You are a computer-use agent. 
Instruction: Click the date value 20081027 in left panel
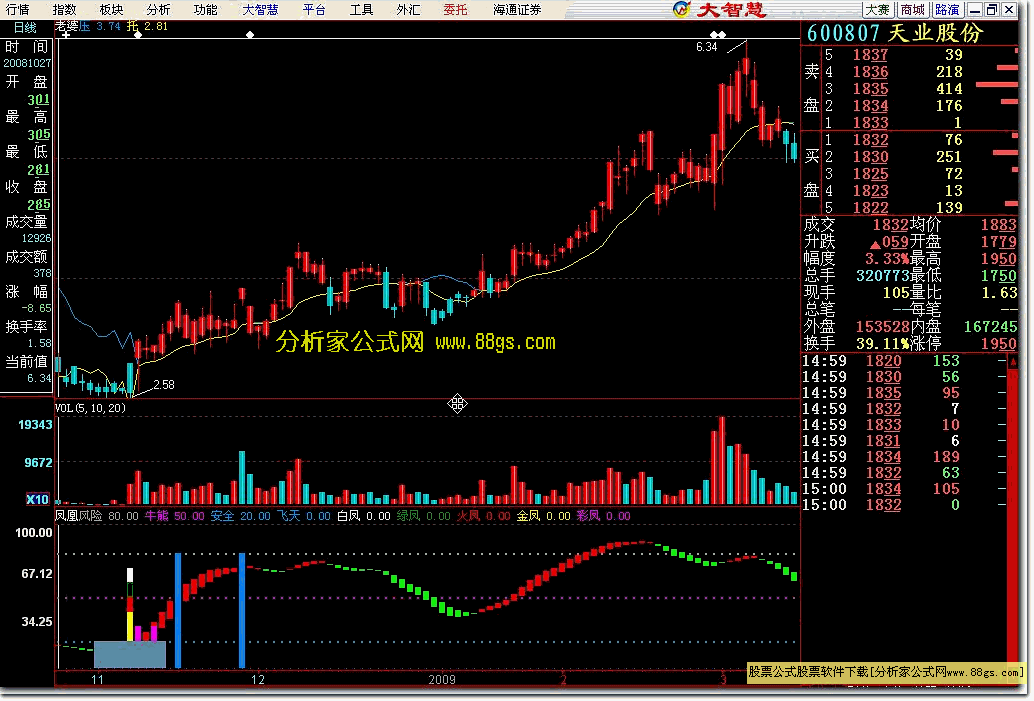click(27, 63)
